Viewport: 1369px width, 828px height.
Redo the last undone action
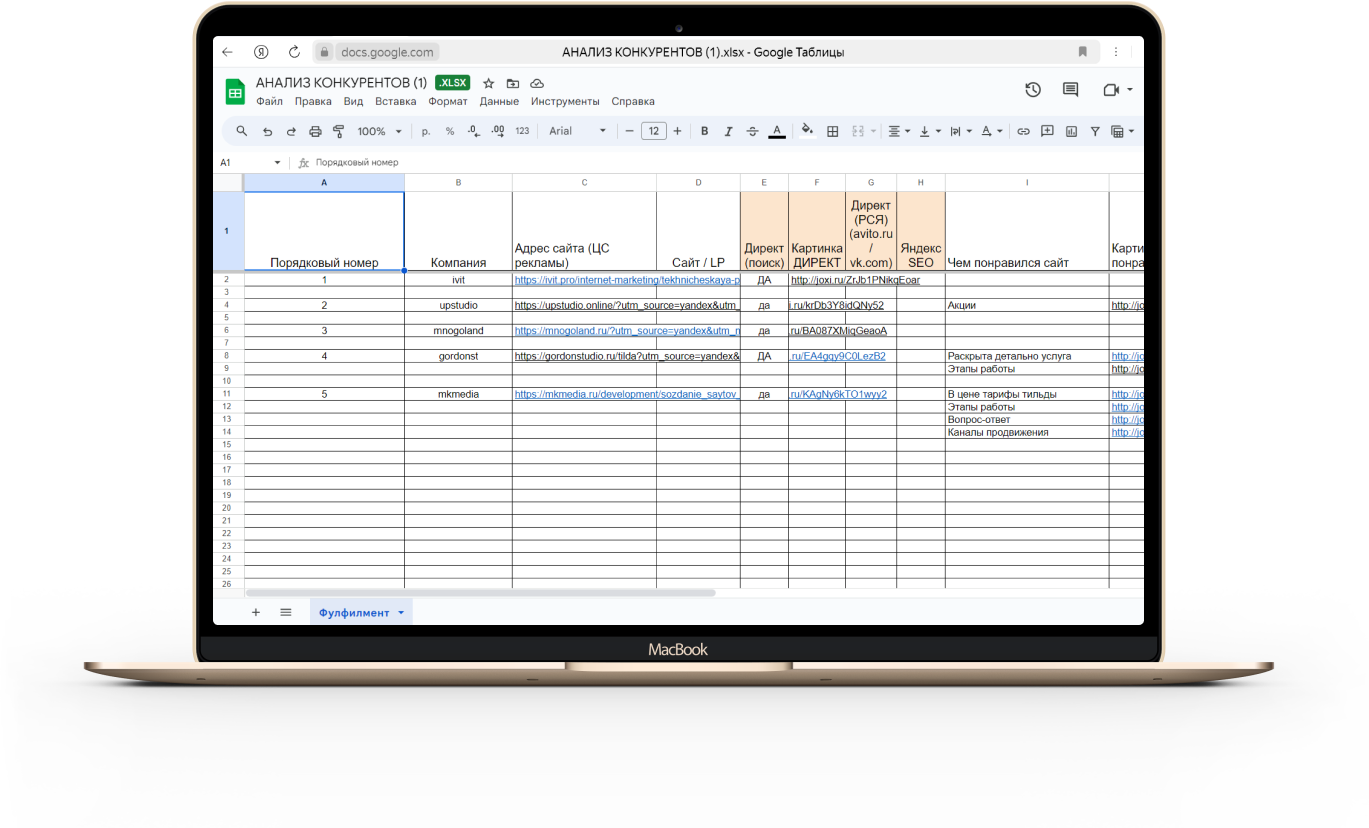pos(291,131)
